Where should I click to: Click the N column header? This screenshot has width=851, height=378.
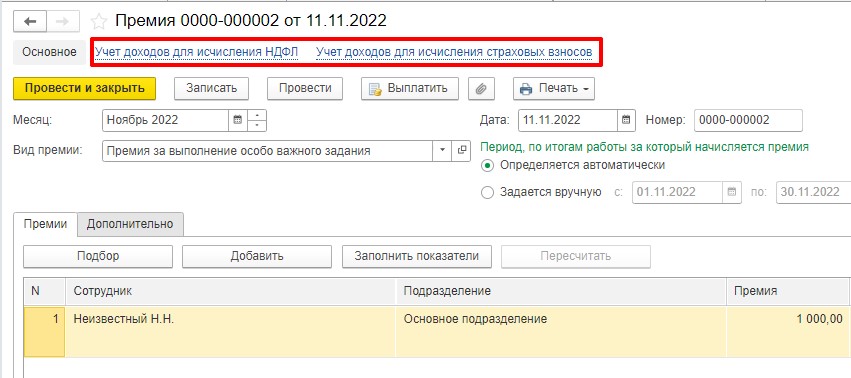click(45, 291)
